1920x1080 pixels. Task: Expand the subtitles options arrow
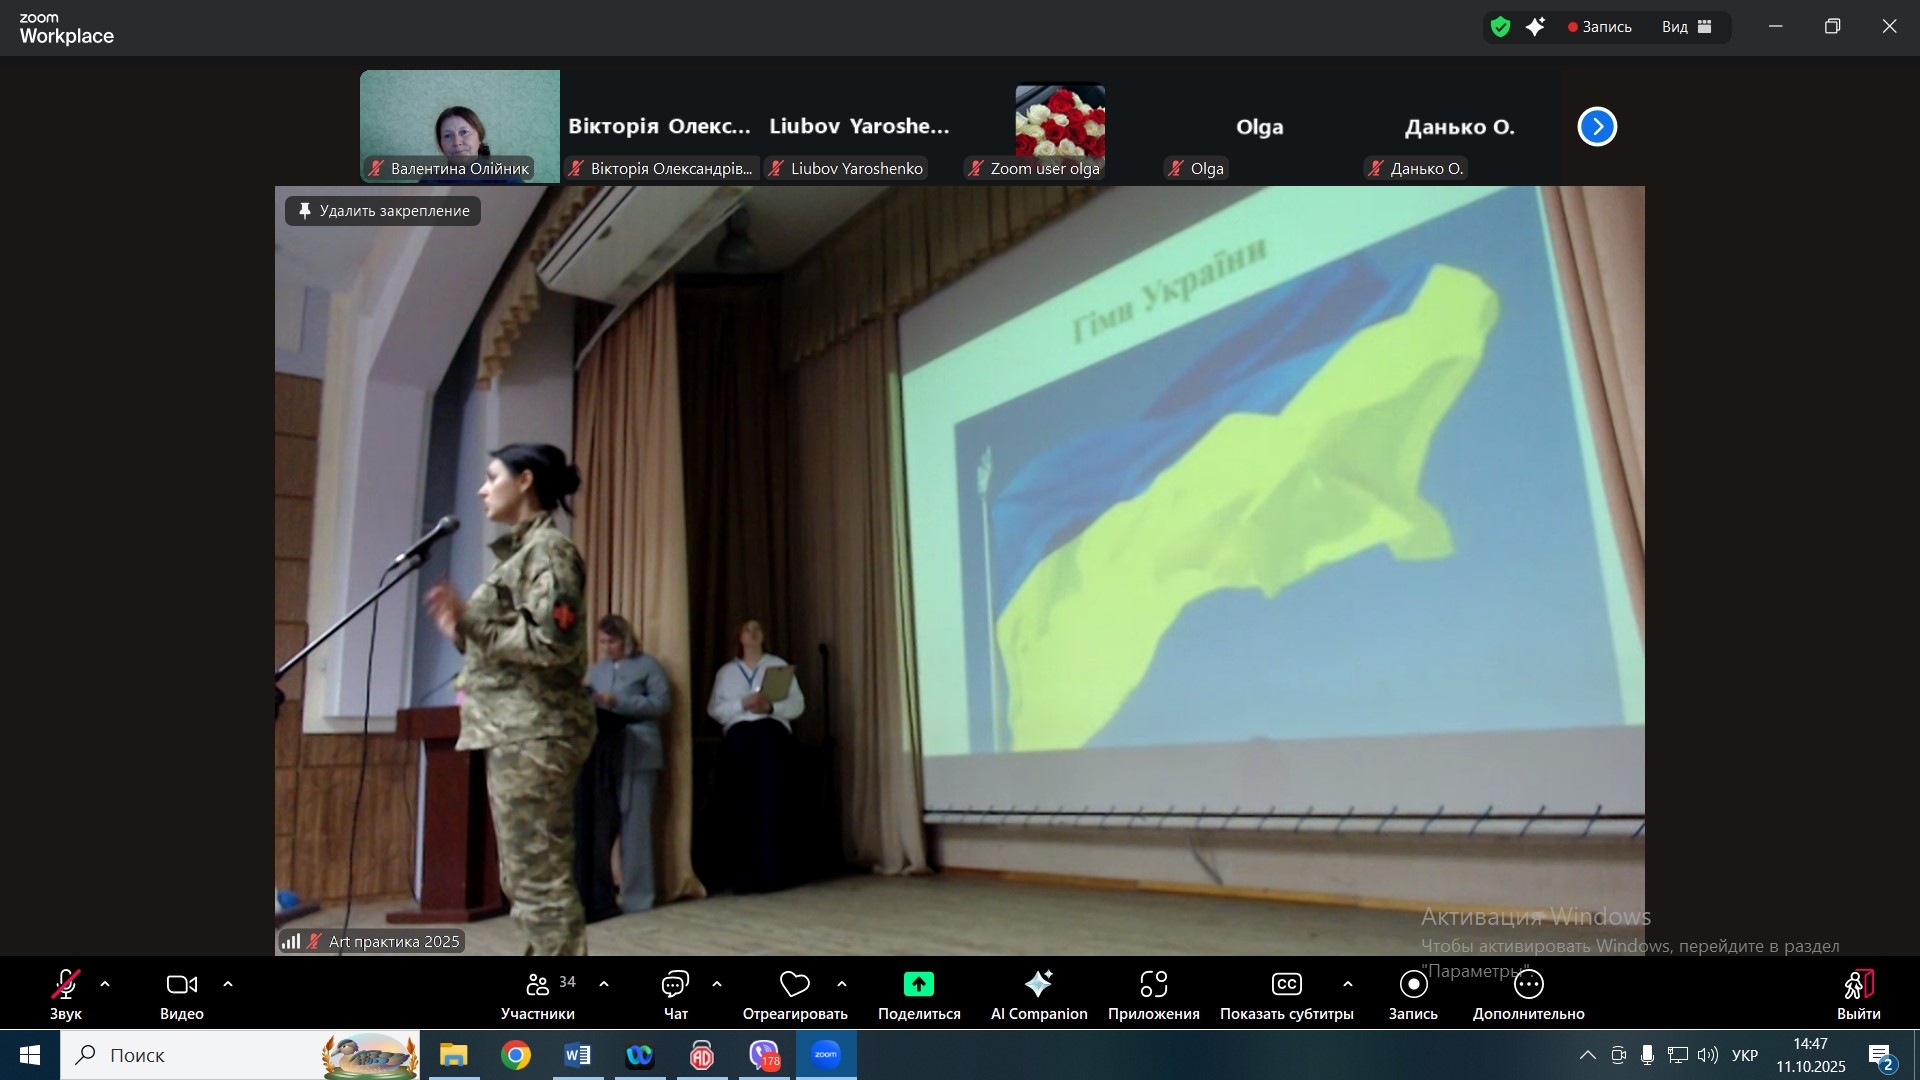click(x=1348, y=985)
